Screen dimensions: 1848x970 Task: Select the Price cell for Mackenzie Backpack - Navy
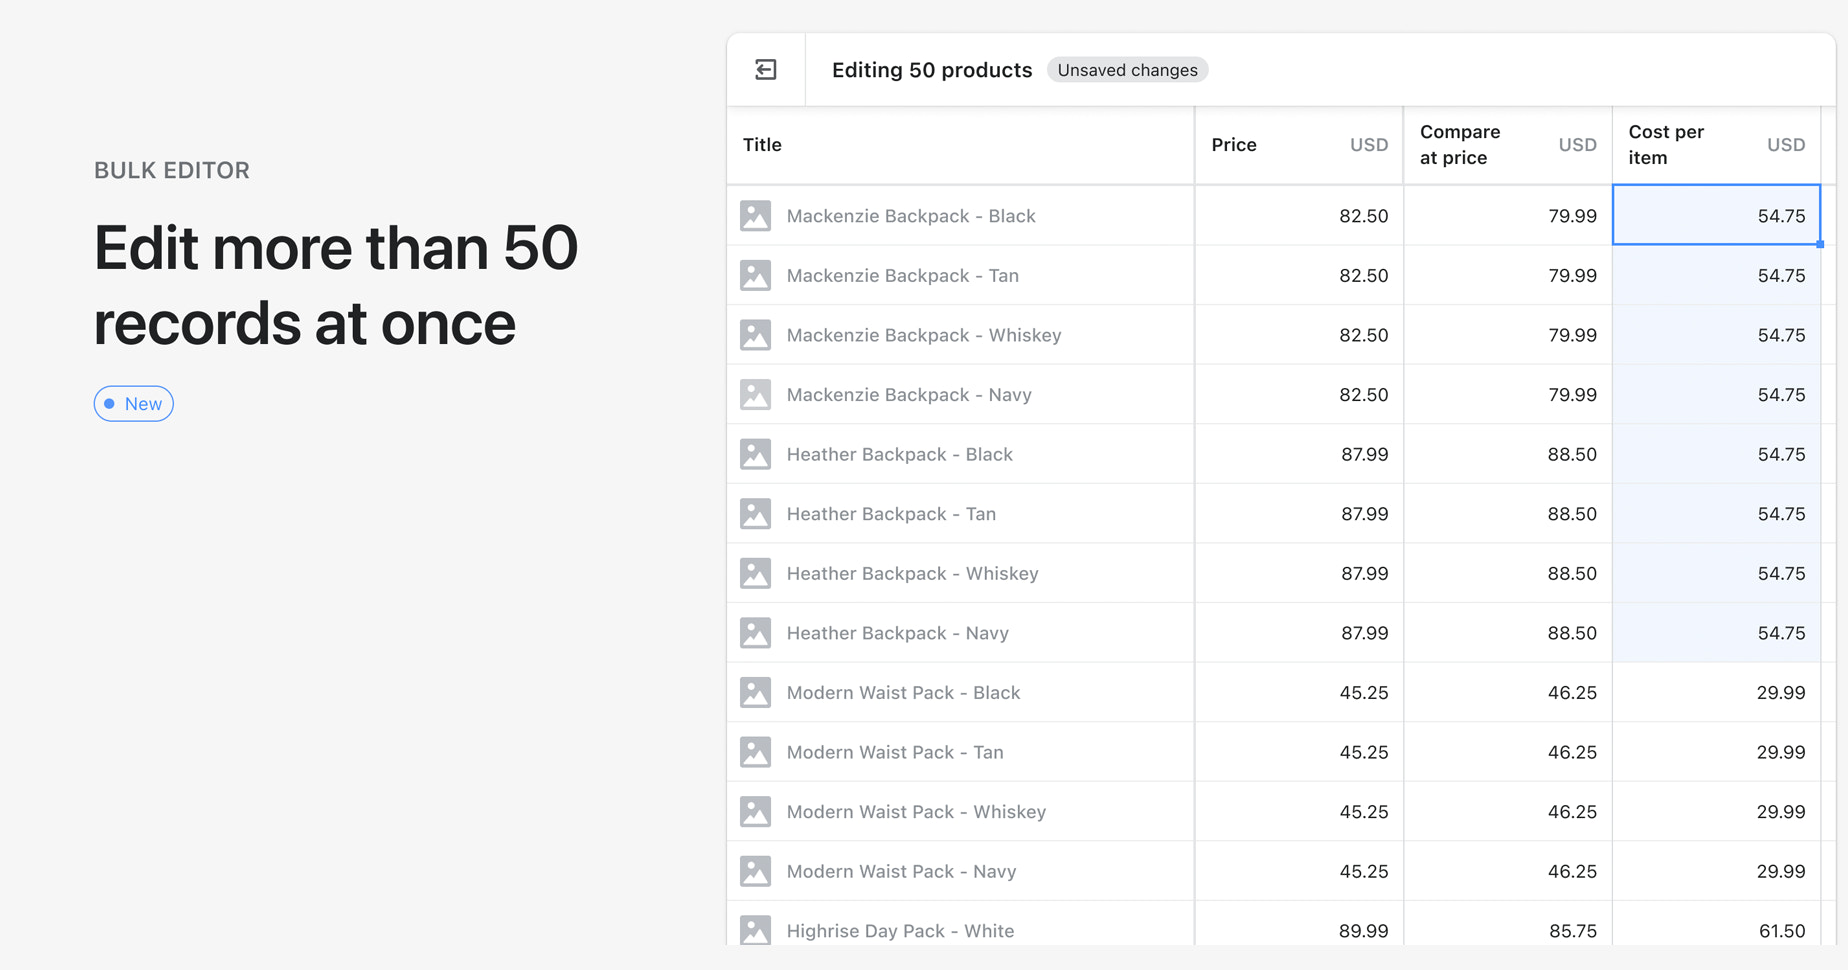point(1300,394)
